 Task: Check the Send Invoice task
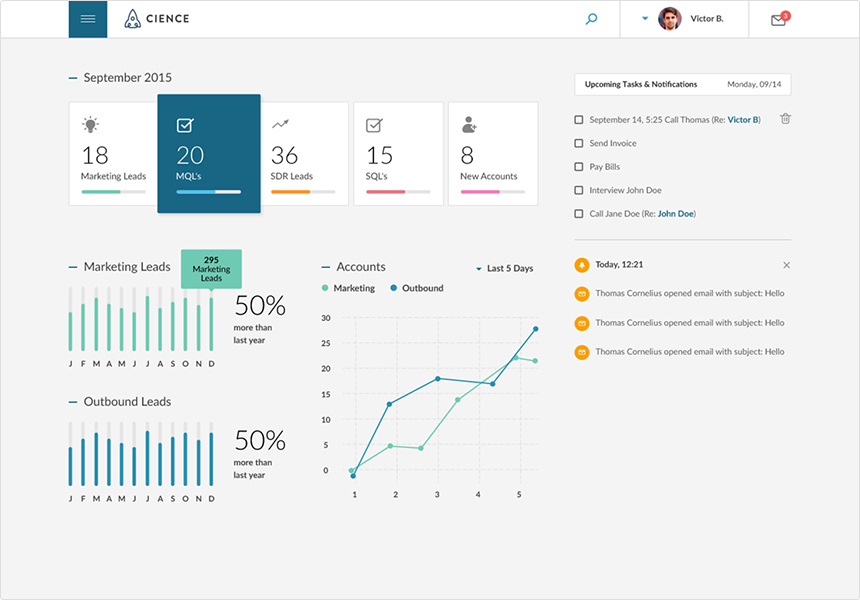tap(579, 144)
